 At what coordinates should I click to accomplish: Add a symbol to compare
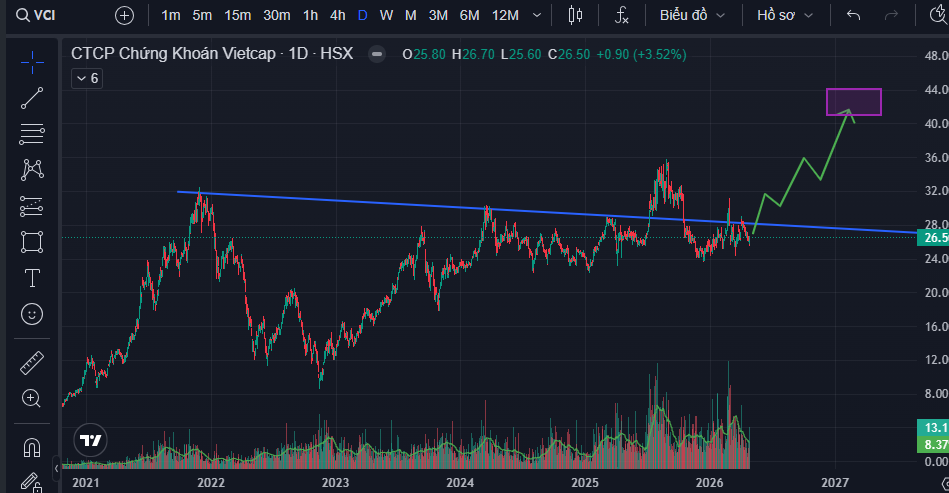pos(124,15)
